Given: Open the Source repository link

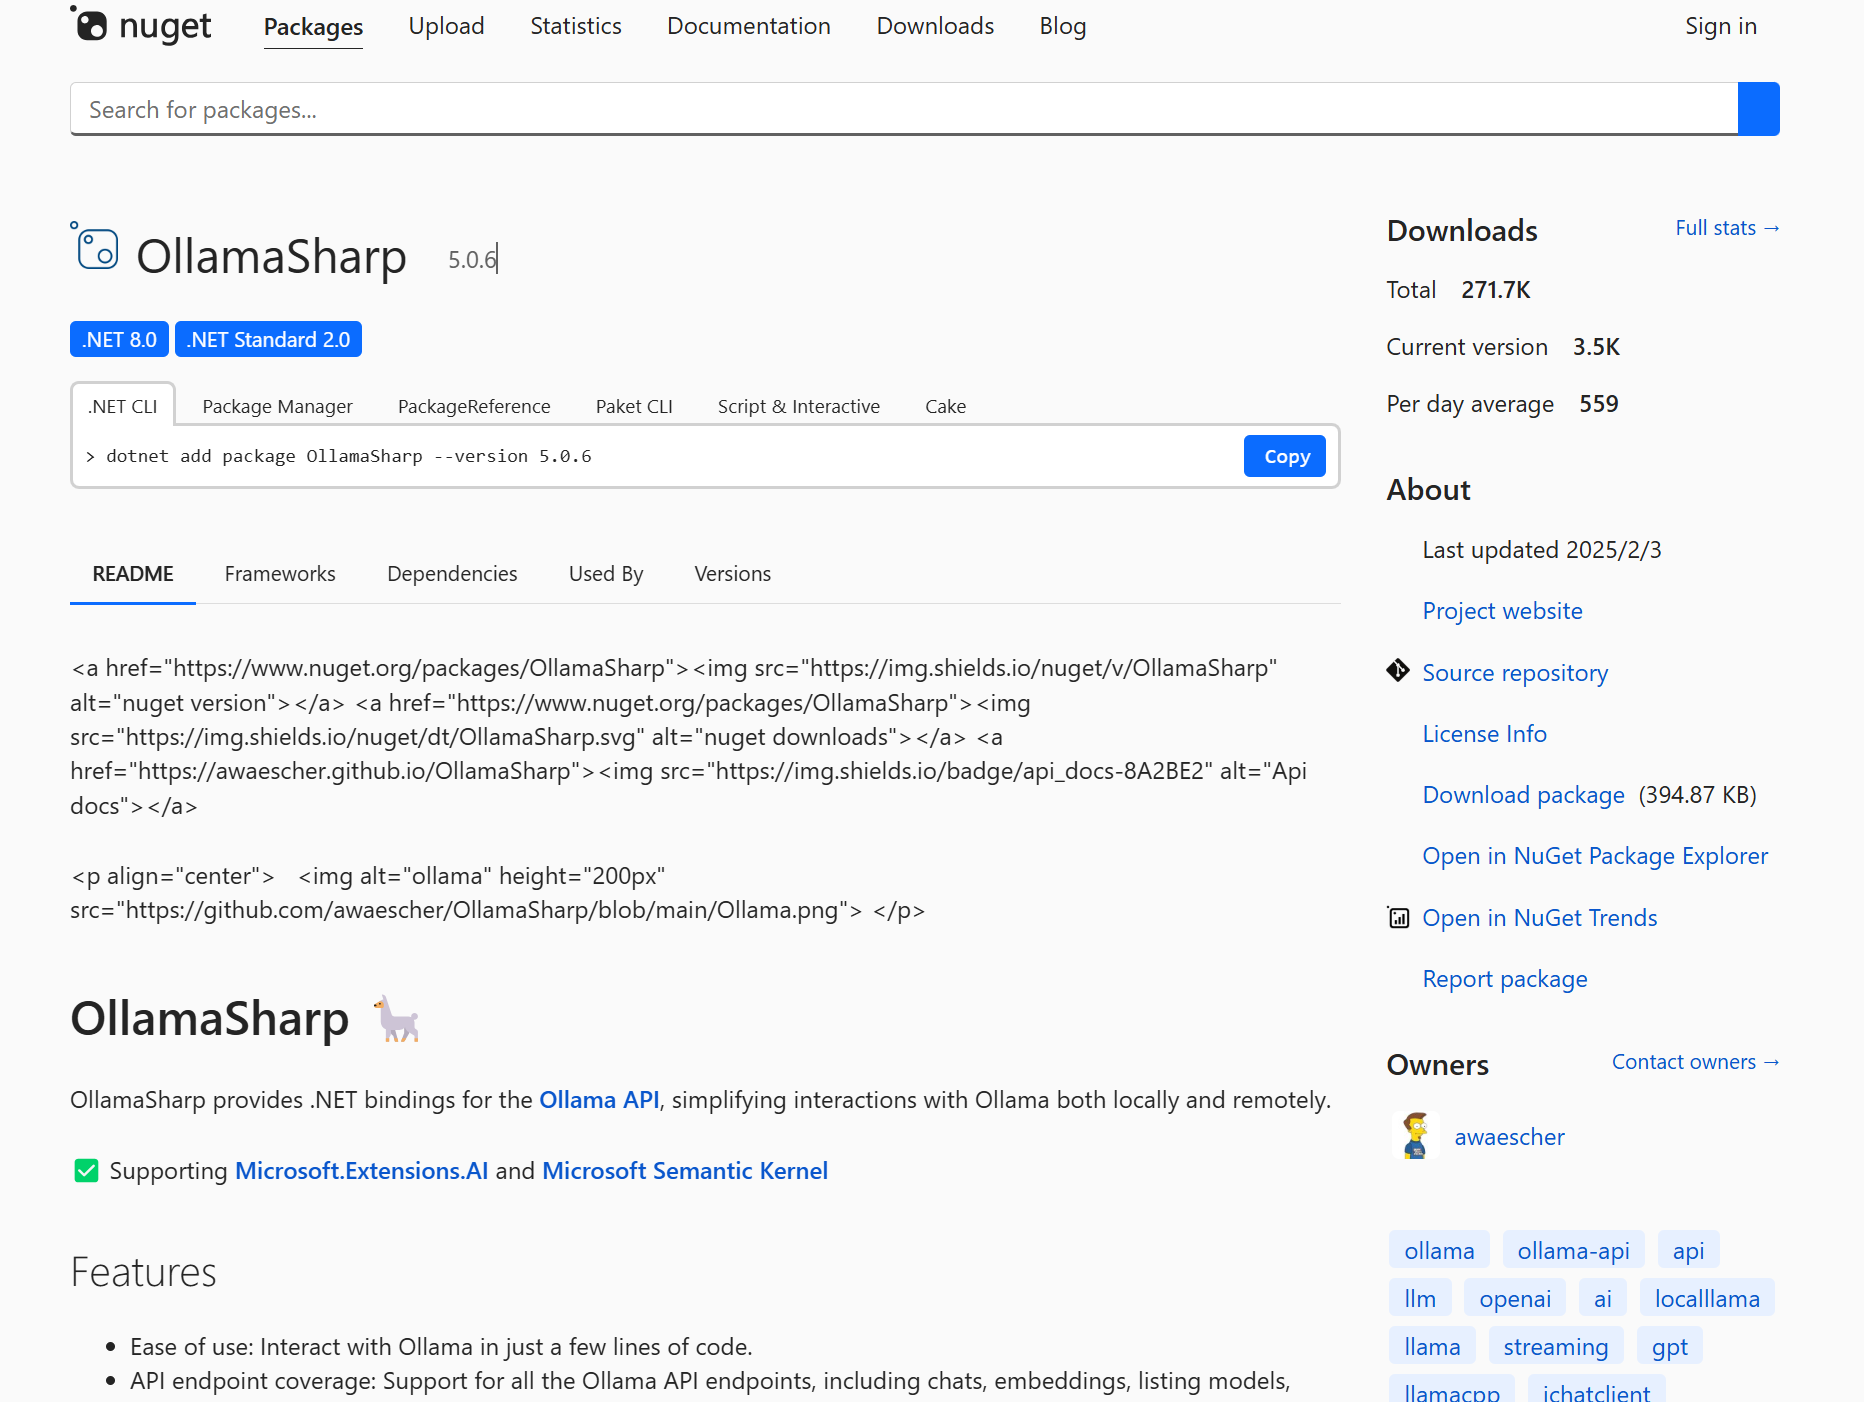Looking at the screenshot, I should coord(1515,673).
